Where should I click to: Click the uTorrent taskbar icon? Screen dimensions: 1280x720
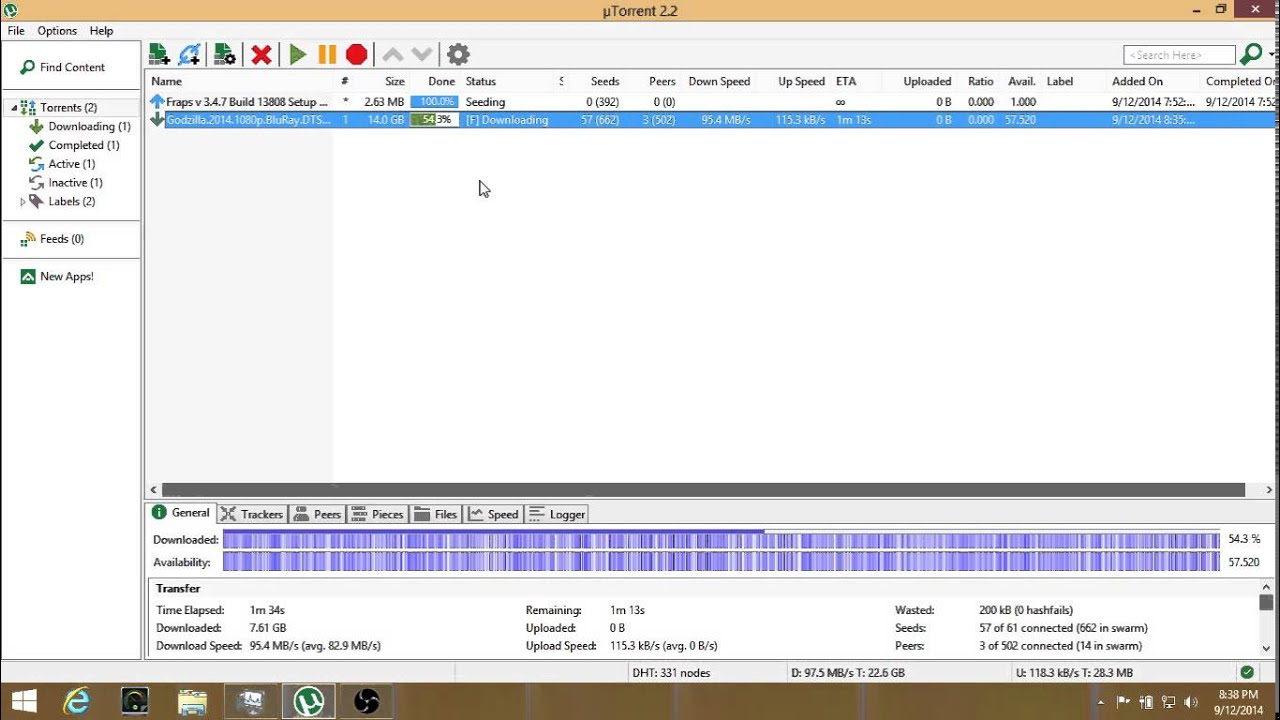point(308,702)
